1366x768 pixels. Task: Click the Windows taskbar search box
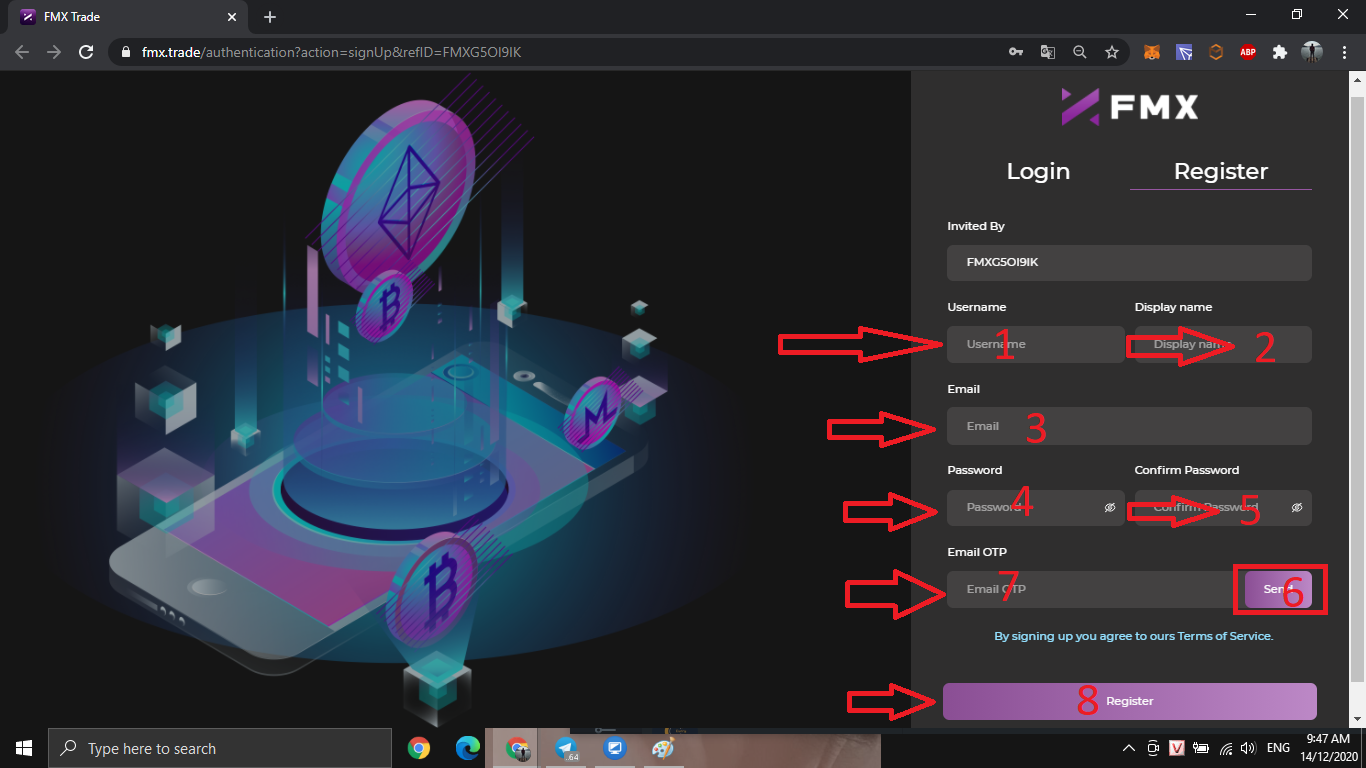[x=220, y=748]
